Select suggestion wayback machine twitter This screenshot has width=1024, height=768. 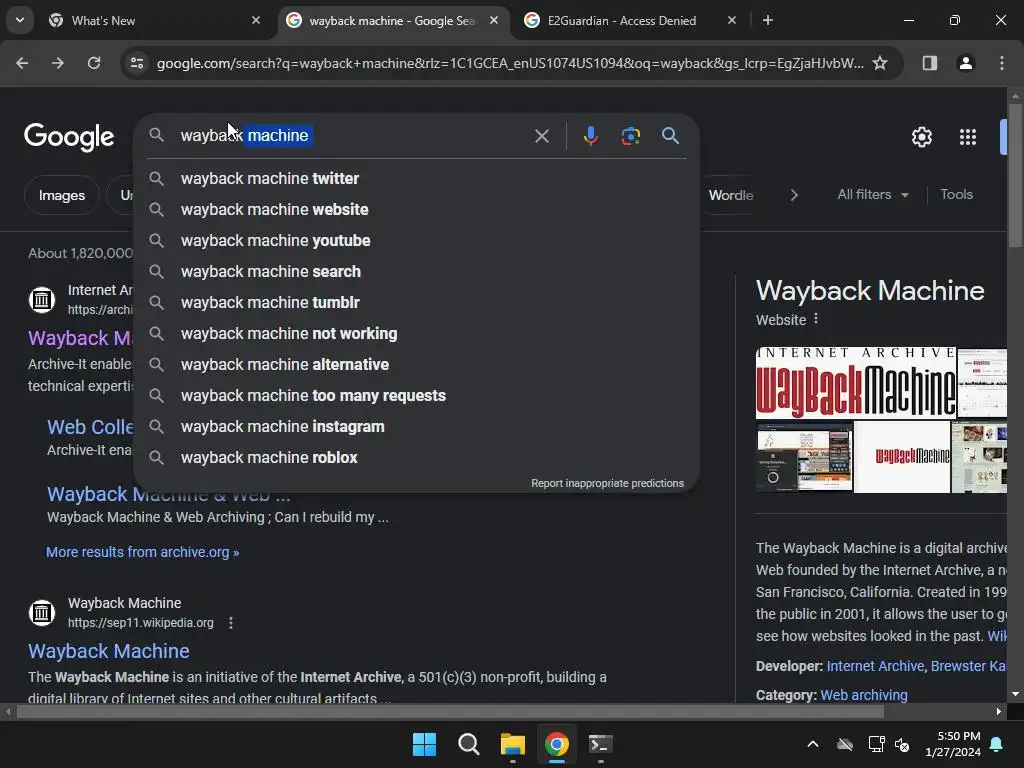point(416,178)
